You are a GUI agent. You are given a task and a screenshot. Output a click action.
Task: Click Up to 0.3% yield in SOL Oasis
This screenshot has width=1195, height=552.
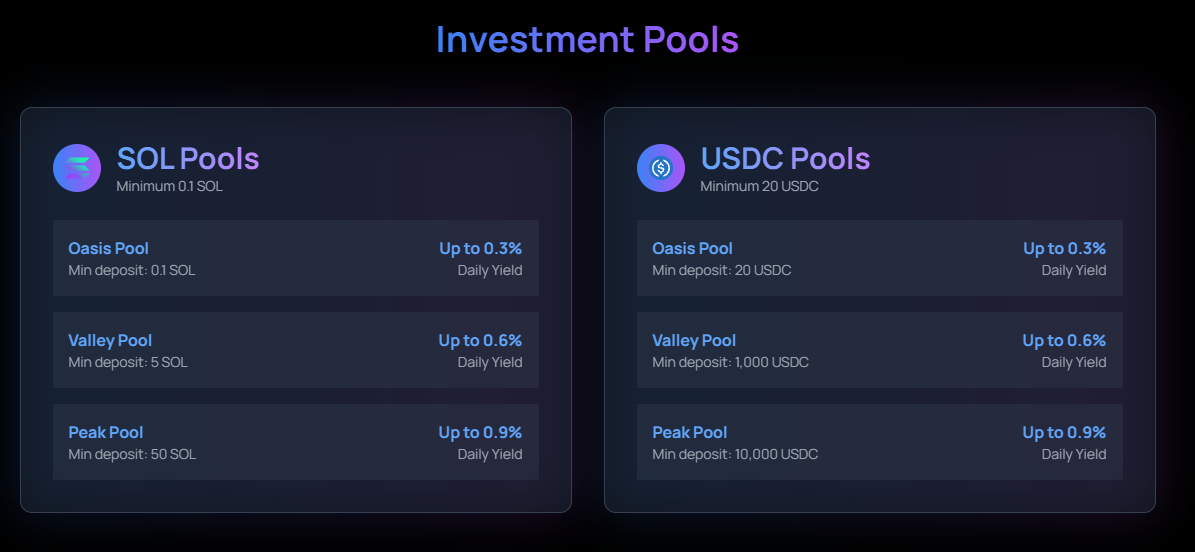click(x=481, y=249)
